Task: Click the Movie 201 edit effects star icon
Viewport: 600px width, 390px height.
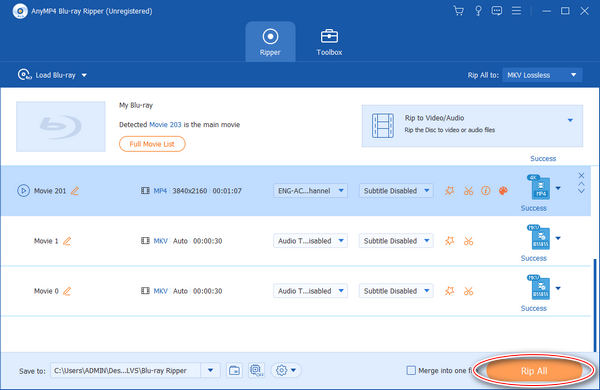Action: pyautogui.click(x=450, y=191)
